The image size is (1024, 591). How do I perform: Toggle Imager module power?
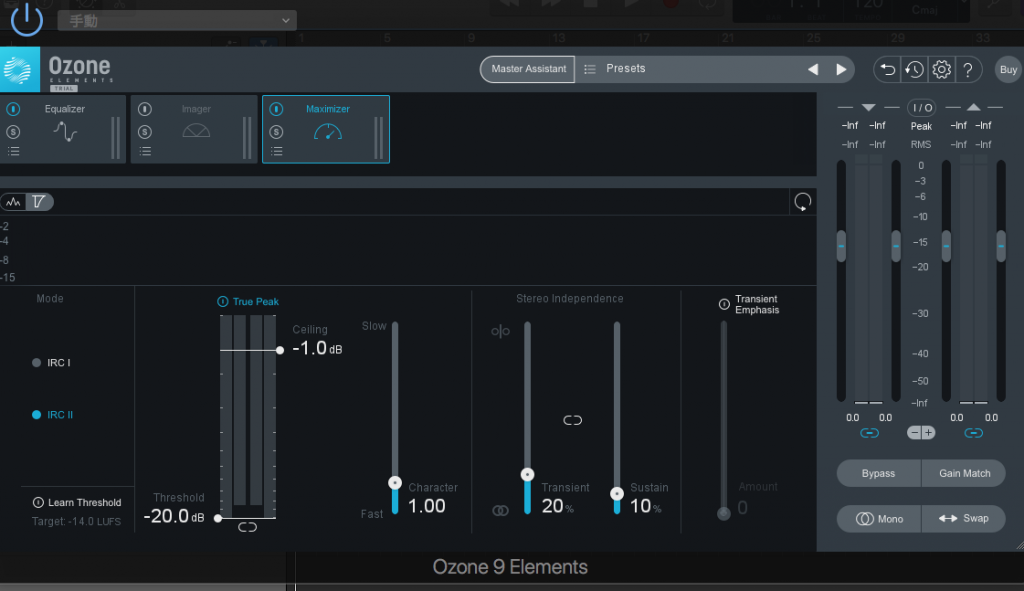[145, 109]
